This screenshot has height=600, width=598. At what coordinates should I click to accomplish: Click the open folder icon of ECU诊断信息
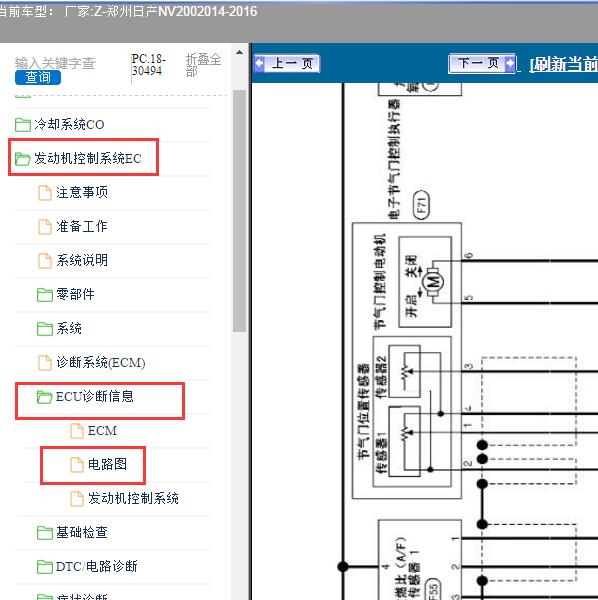click(x=45, y=397)
